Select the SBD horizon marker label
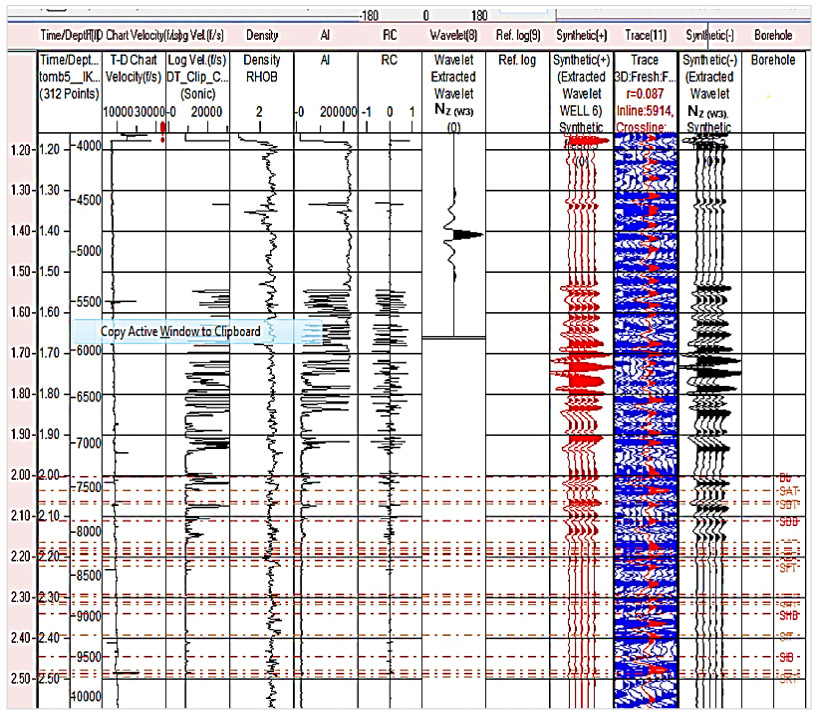This screenshot has width=820, height=715. pos(789,522)
